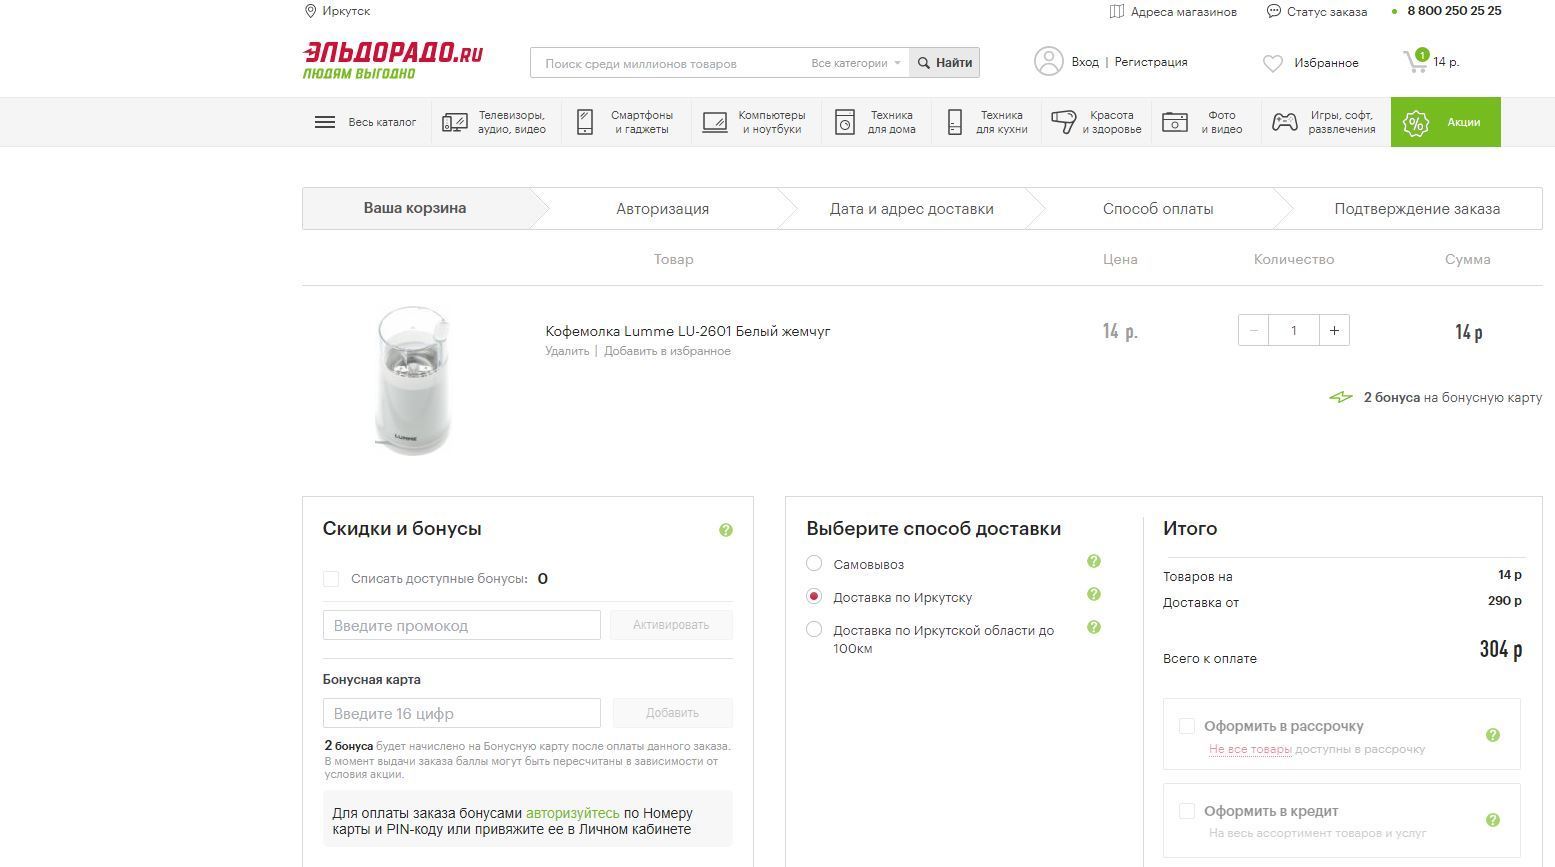Click help icon next to Самовывоз
1555x867 pixels.
click(x=1093, y=562)
